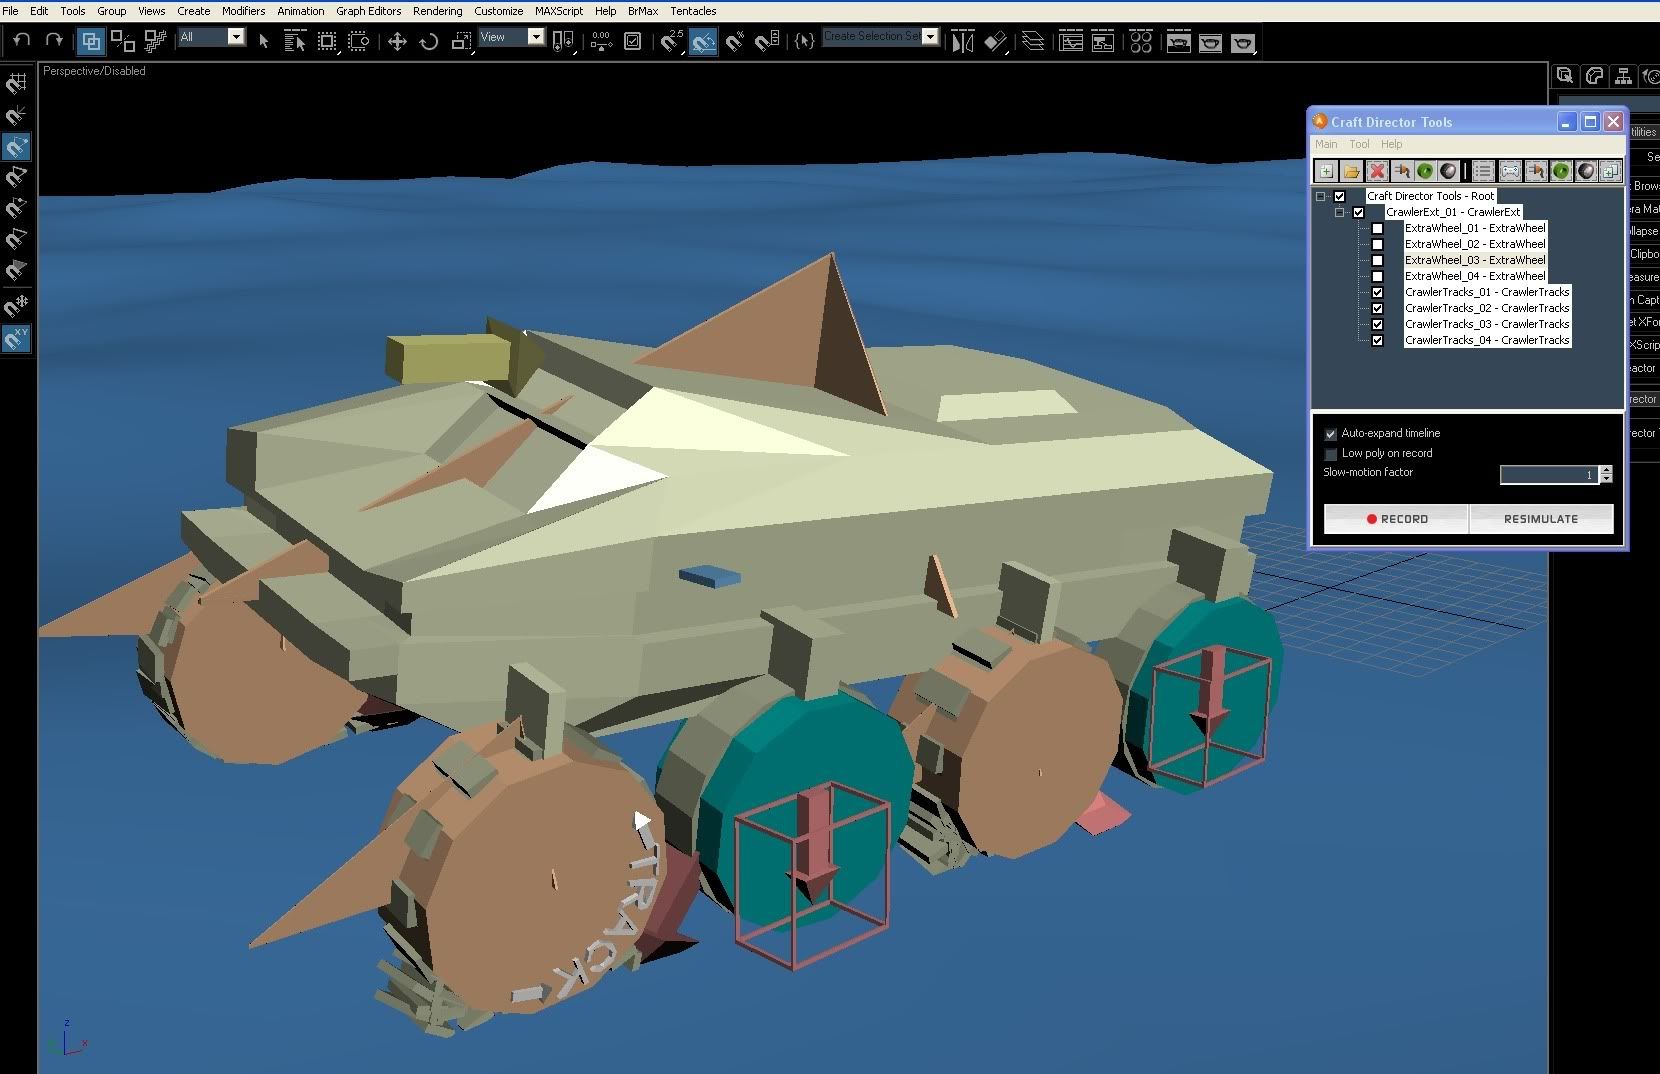The height and width of the screenshot is (1074, 1660).
Task: Click the Slow-motion factor value field
Action: pos(1548,475)
